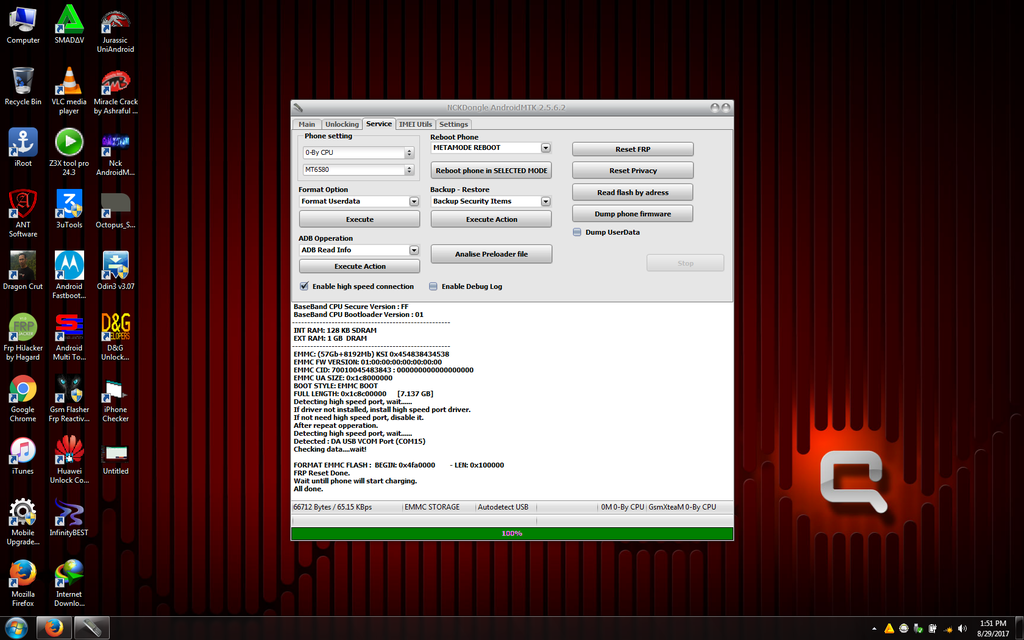The width and height of the screenshot is (1024, 640).
Task: Open Huawei Unlock Code shortcut
Action: pyautogui.click(x=69, y=460)
